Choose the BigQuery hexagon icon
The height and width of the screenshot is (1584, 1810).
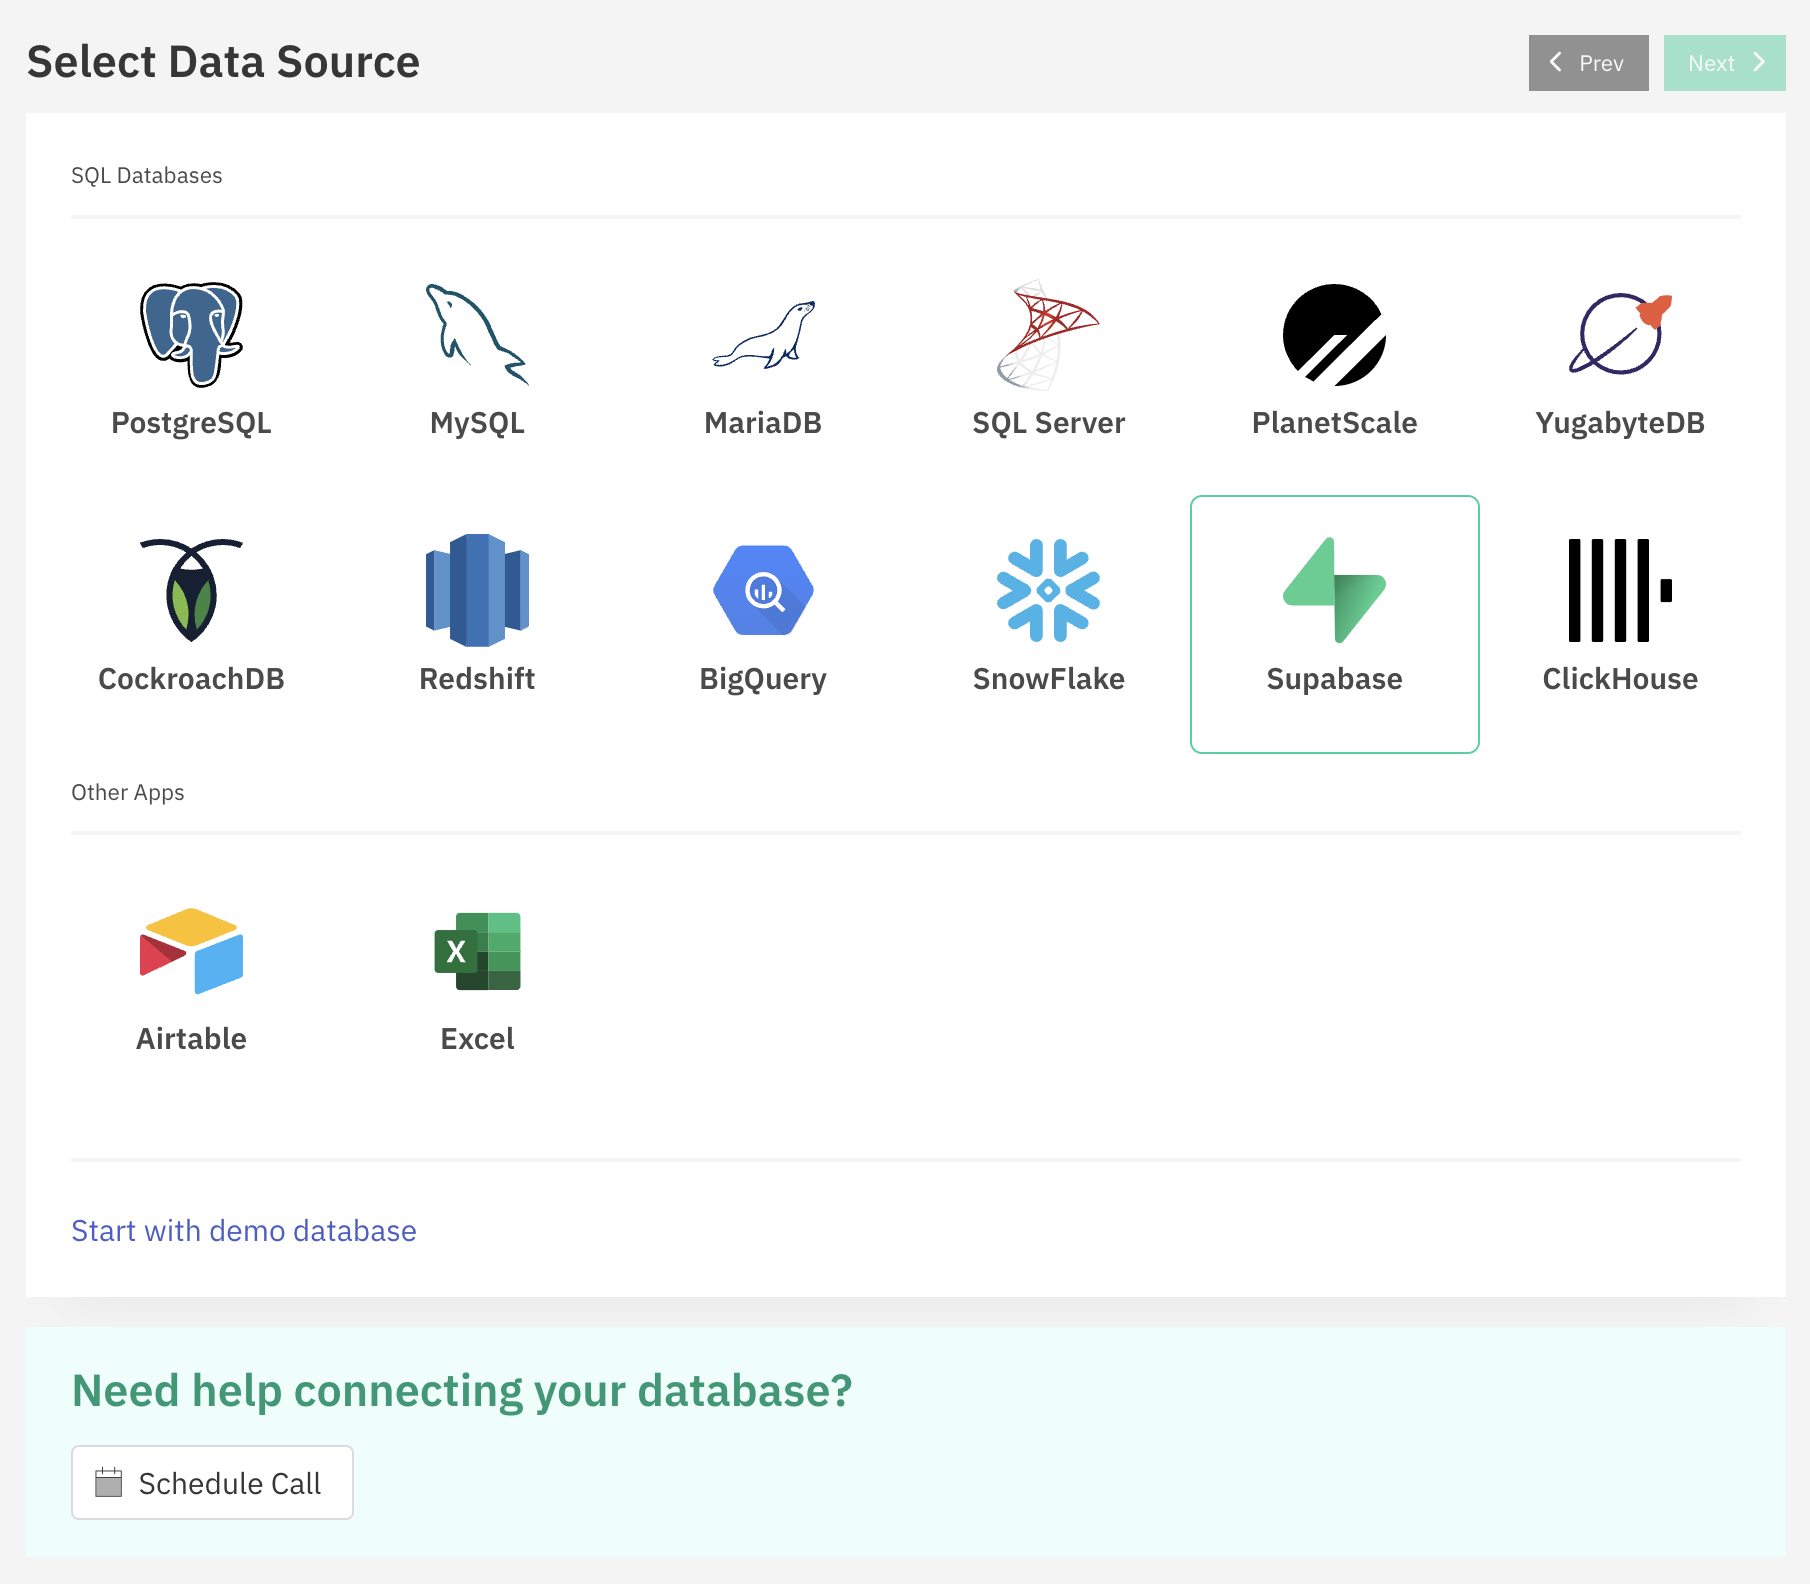[763, 590]
